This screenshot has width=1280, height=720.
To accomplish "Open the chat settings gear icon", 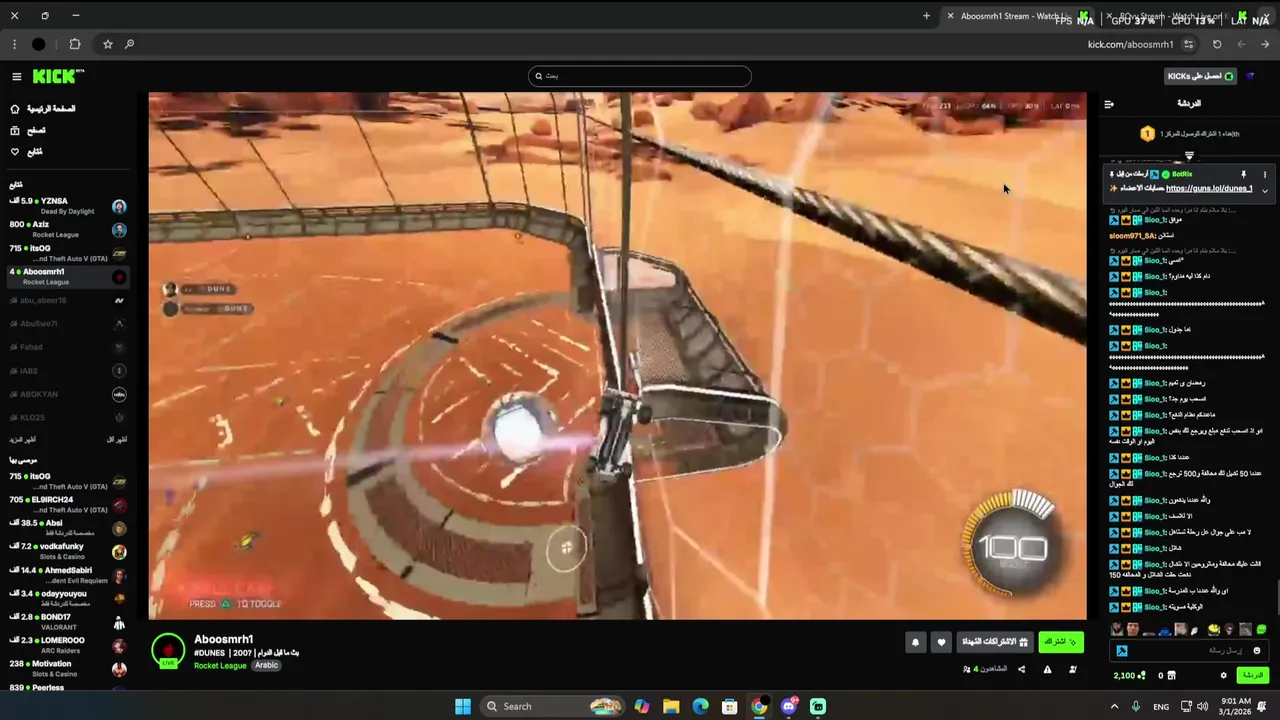I will click(1223, 676).
